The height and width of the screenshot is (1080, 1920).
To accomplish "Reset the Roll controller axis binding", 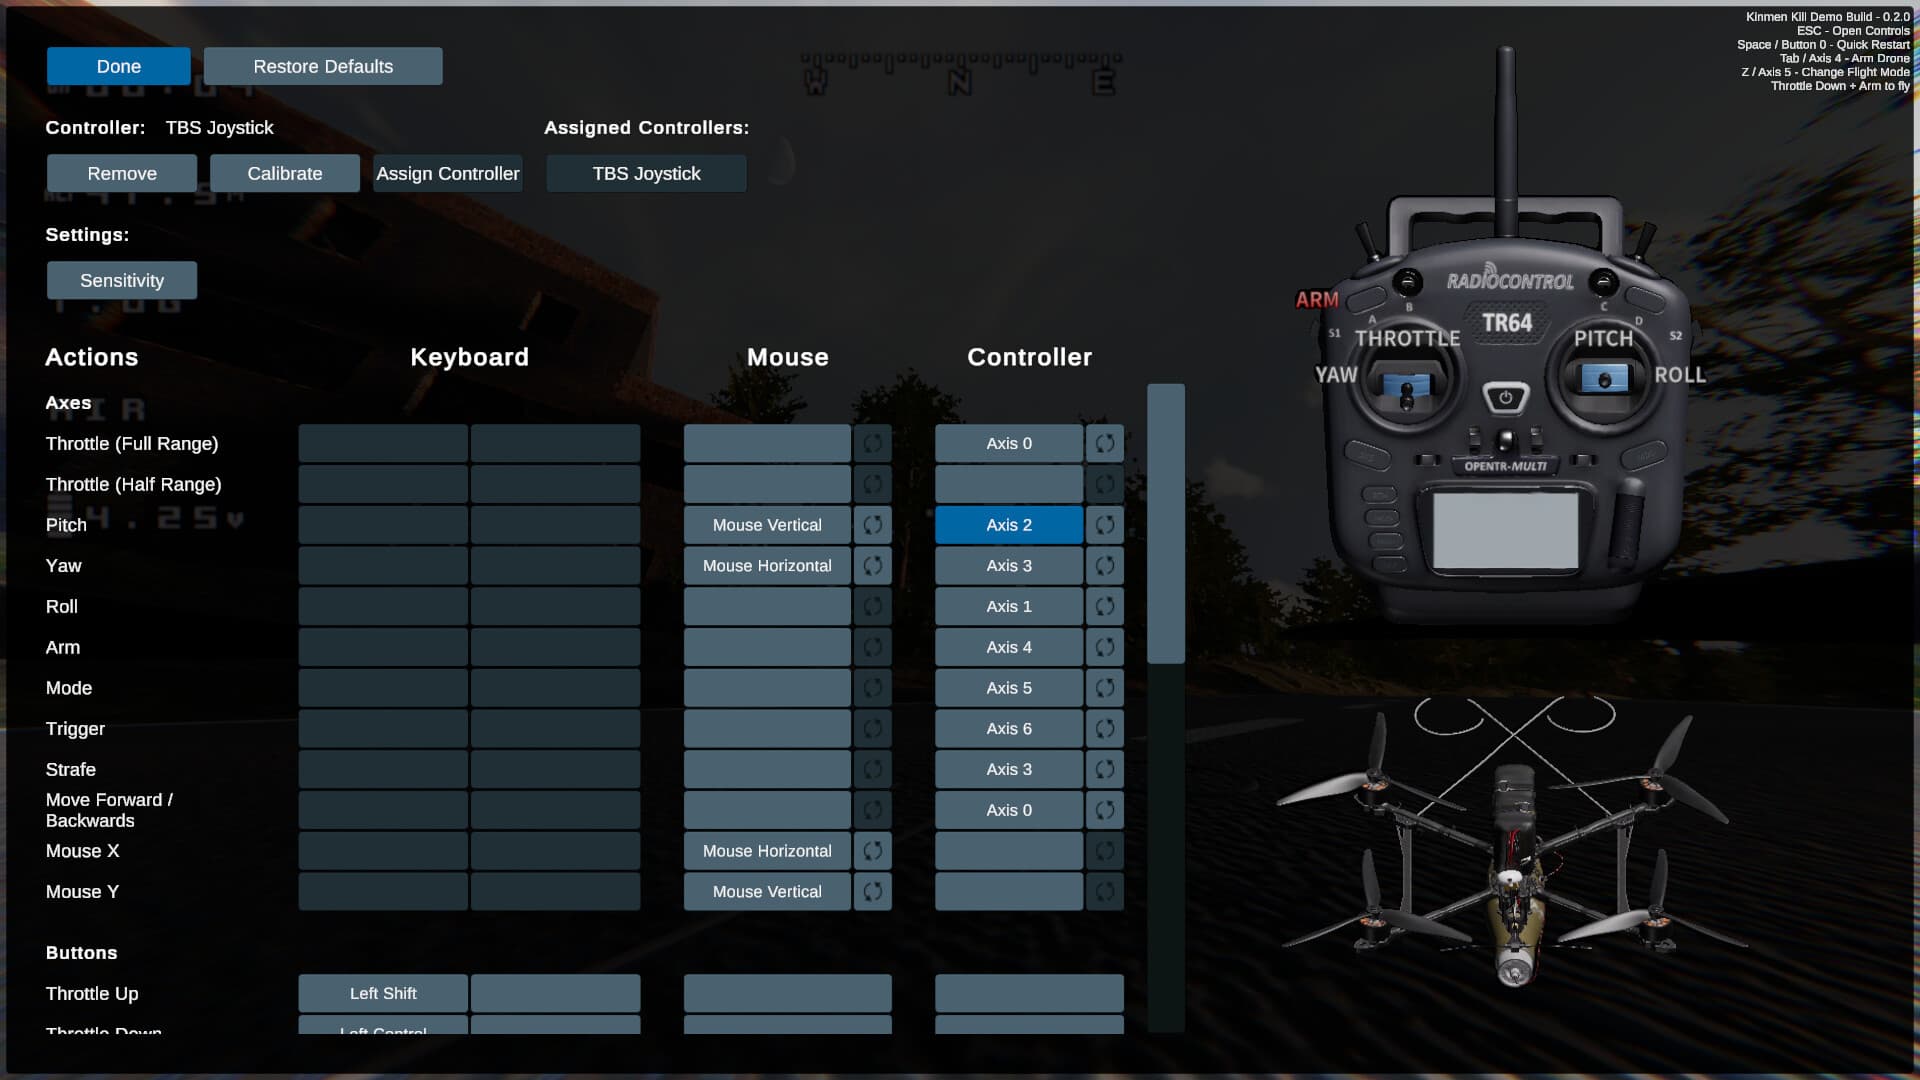I will point(1105,606).
